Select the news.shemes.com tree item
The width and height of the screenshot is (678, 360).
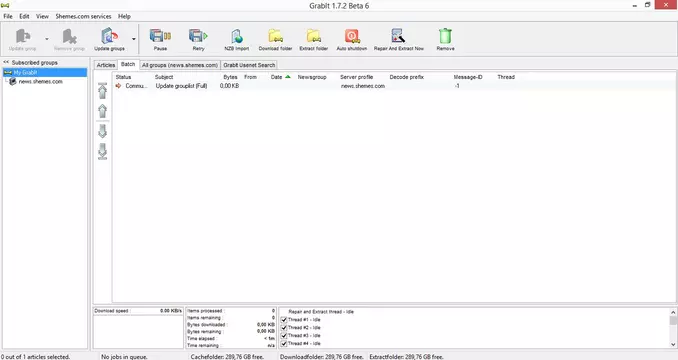tap(41, 81)
